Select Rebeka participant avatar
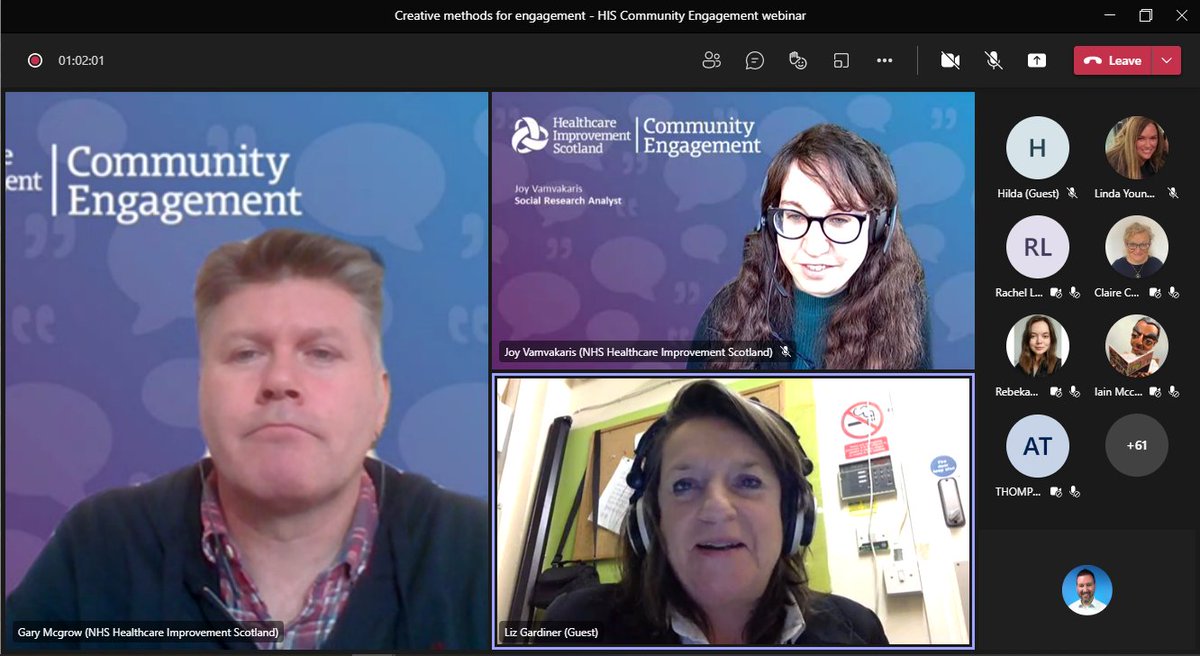This screenshot has height=656, width=1200. click(x=1037, y=346)
